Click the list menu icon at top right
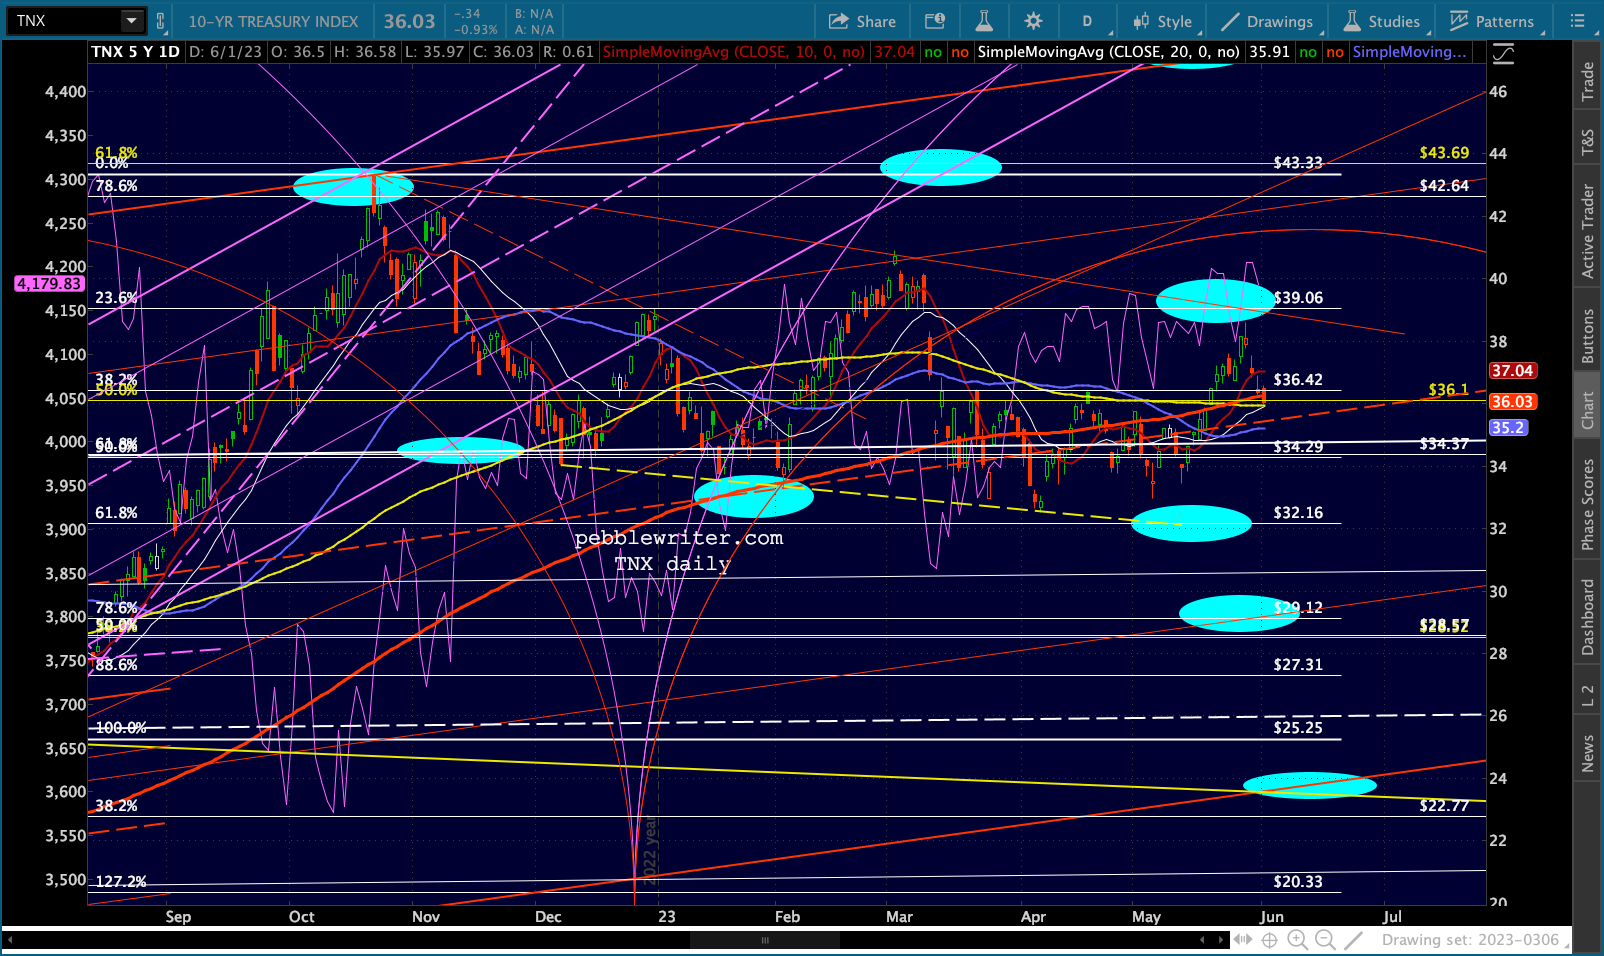 pos(1578,21)
